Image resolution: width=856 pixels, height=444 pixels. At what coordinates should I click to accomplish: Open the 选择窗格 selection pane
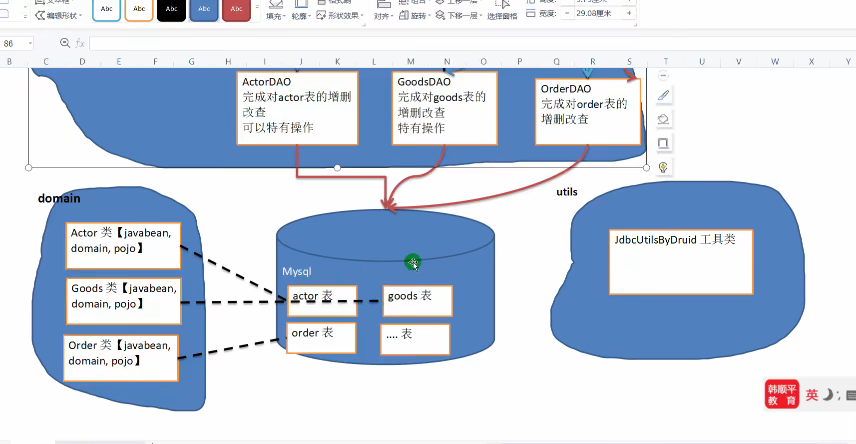pyautogui.click(x=502, y=11)
